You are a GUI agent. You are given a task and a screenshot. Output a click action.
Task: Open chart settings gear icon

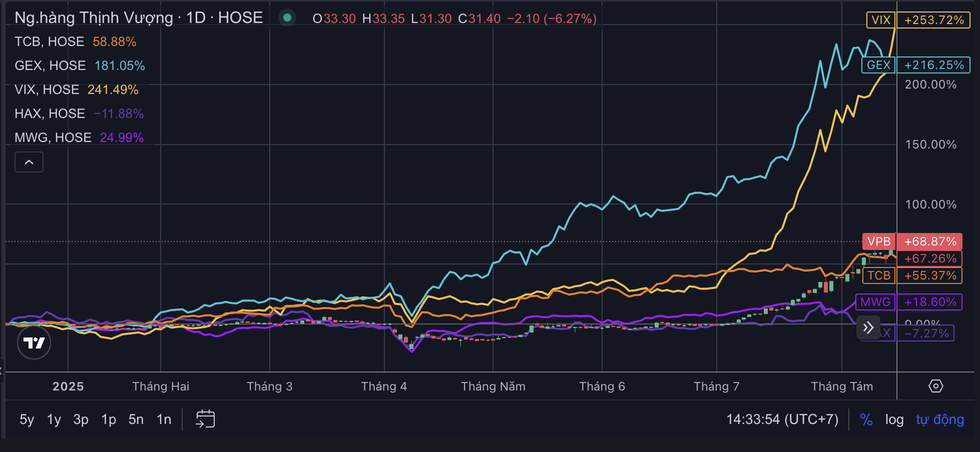[x=936, y=386]
